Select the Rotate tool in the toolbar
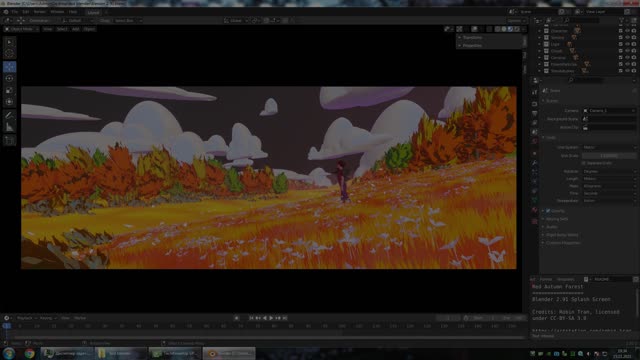This screenshot has width=640, height=360. 9,78
